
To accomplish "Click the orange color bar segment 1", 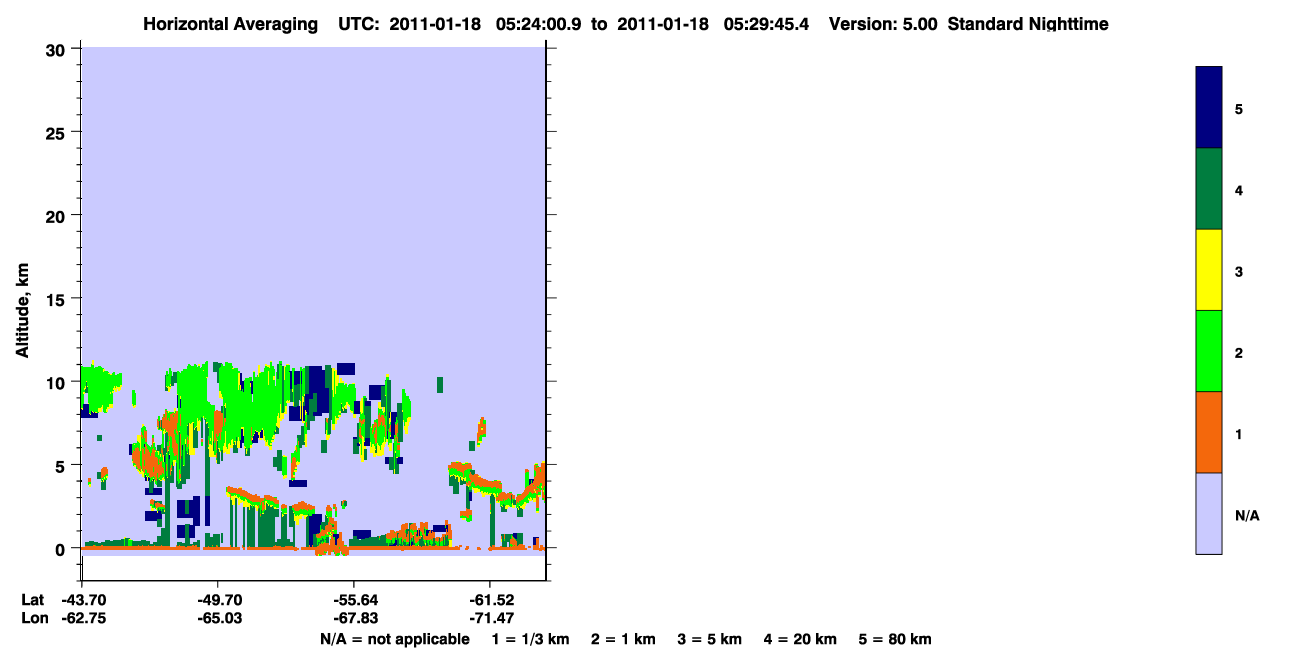I will click(1209, 432).
